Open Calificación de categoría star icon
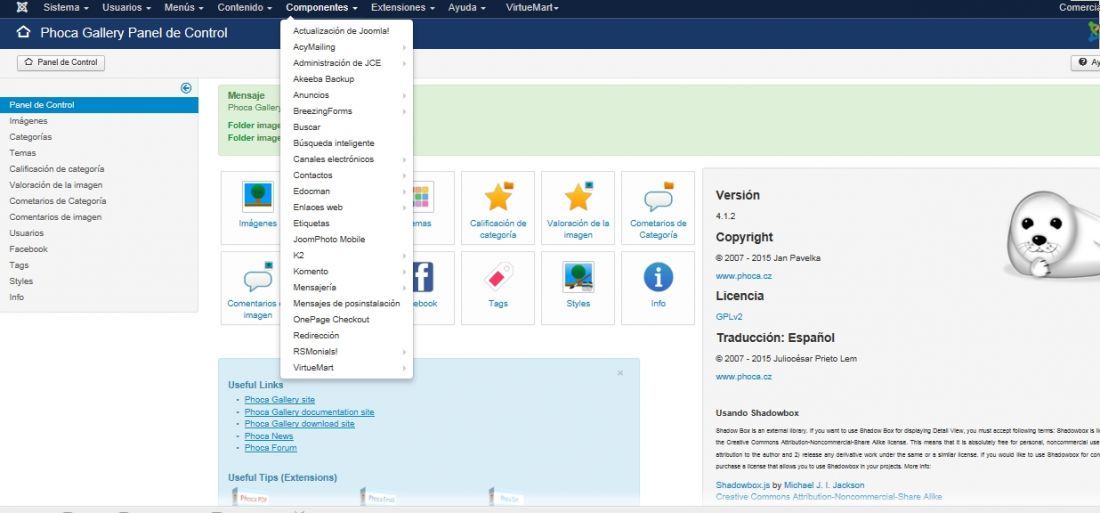1100x513 pixels. (498, 196)
